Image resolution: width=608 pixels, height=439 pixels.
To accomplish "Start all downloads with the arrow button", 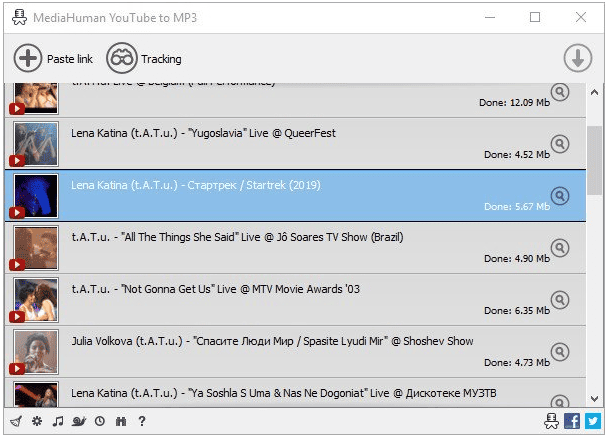I will tap(578, 58).
